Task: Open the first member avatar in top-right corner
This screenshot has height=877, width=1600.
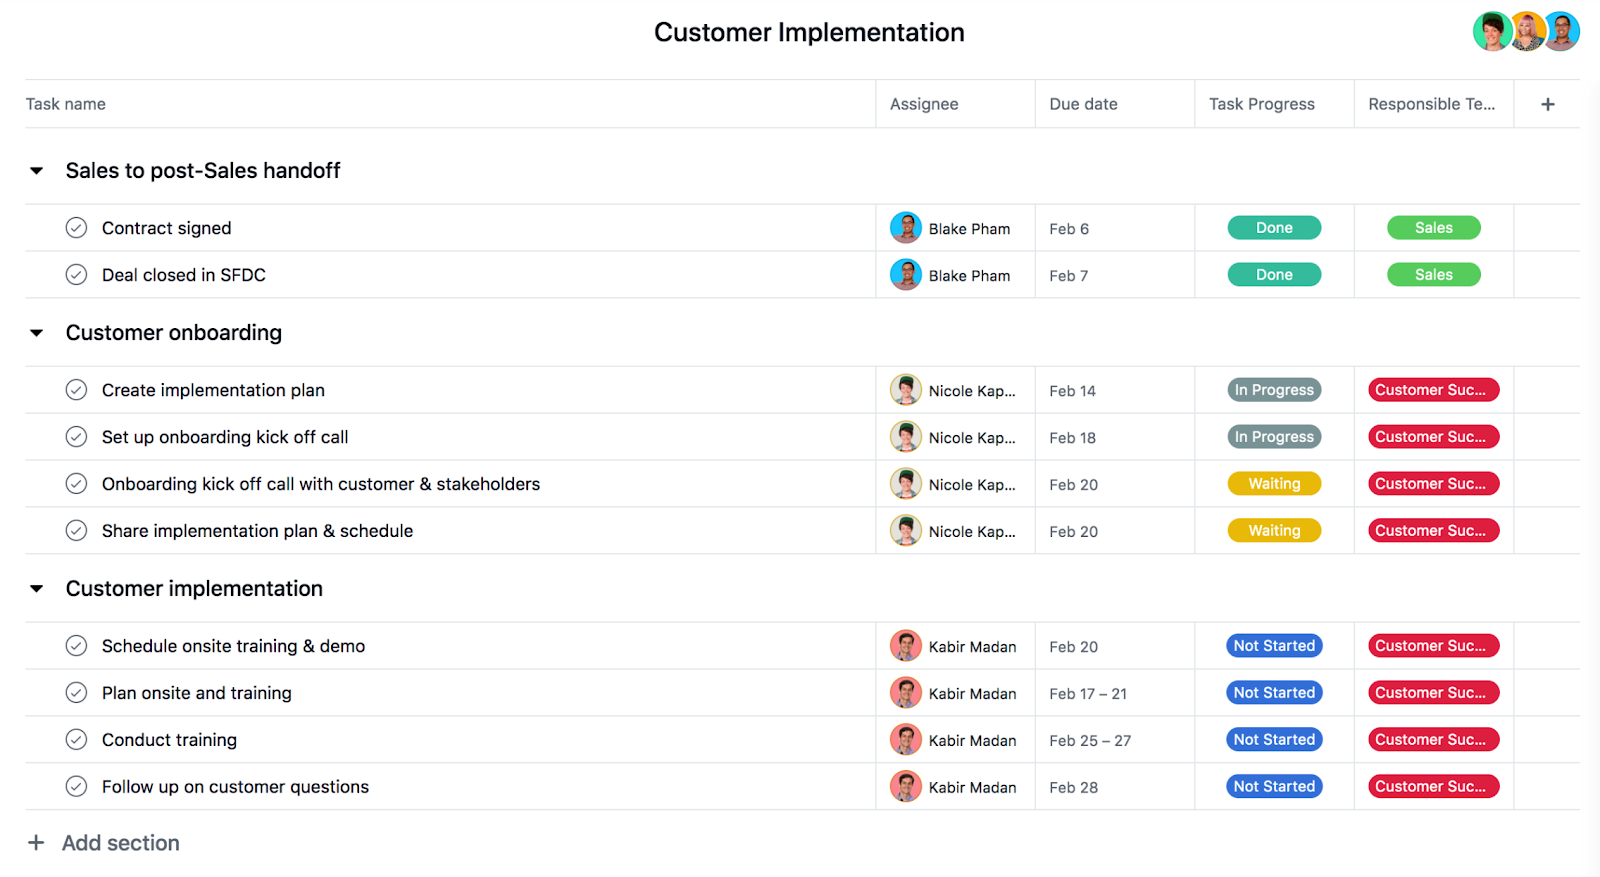Action: pyautogui.click(x=1492, y=32)
